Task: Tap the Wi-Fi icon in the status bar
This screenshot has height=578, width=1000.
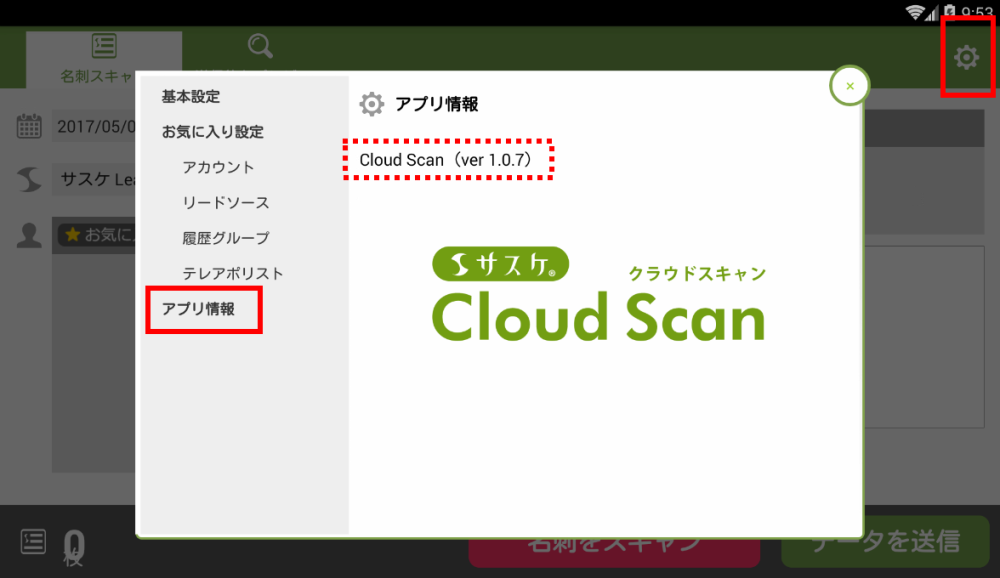Action: [914, 12]
